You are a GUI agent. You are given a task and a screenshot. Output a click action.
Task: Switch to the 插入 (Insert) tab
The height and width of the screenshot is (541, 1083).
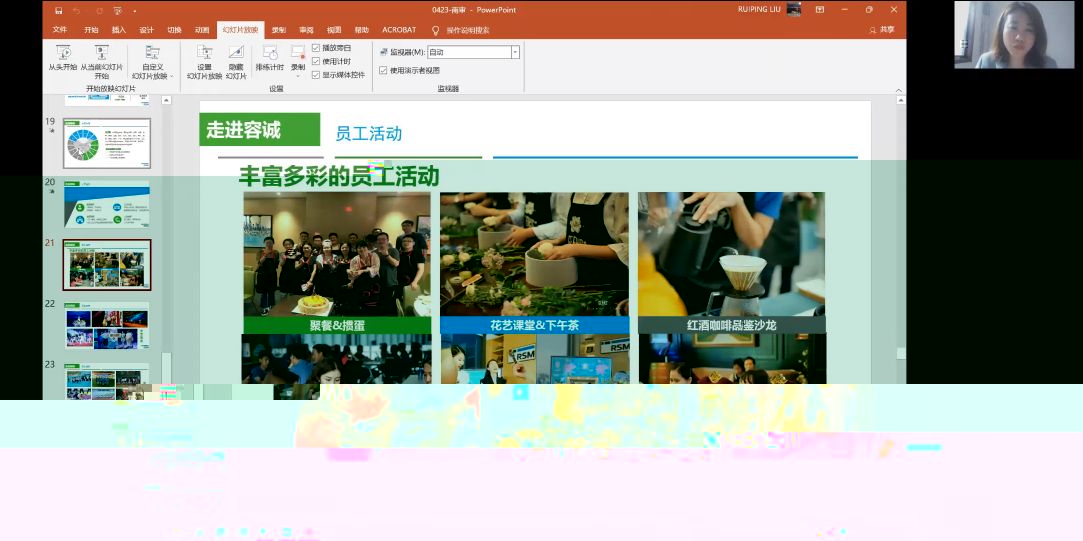pos(119,30)
